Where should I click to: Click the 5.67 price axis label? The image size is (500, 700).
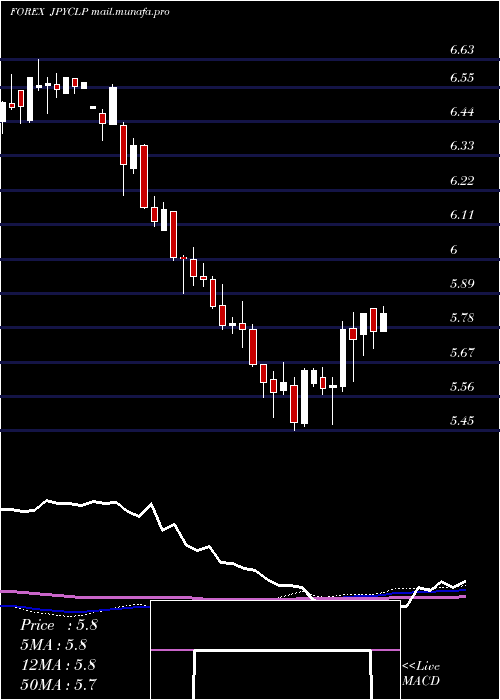tap(461, 352)
